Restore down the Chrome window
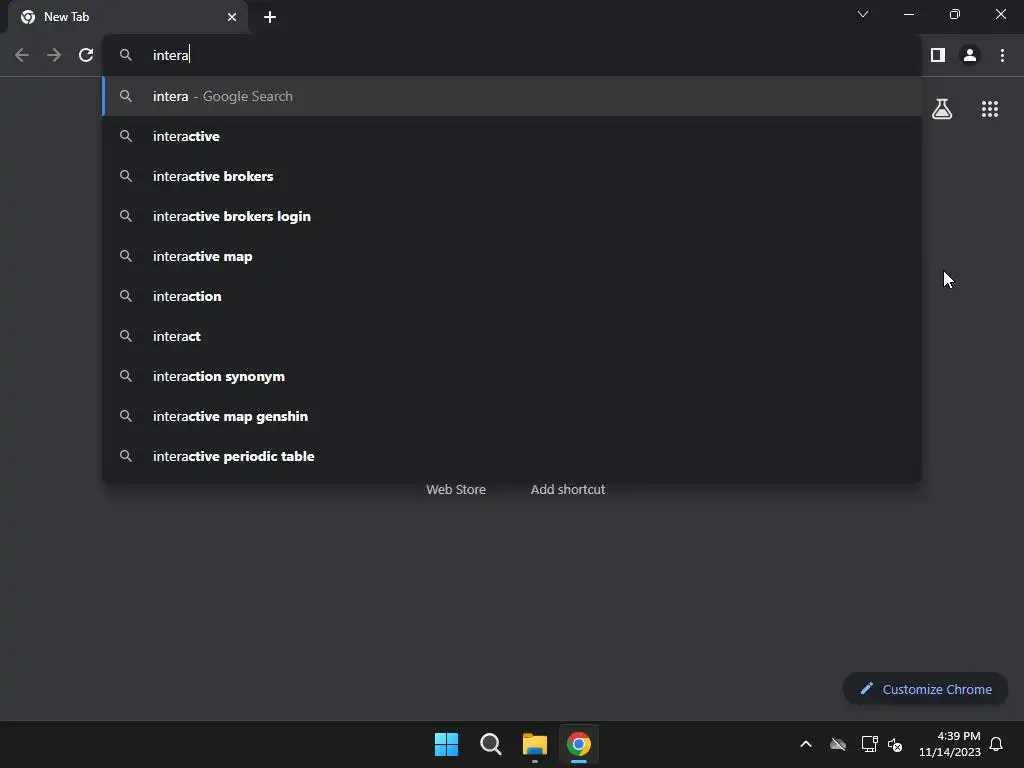Image resolution: width=1024 pixels, height=768 pixels. pyautogui.click(x=954, y=14)
